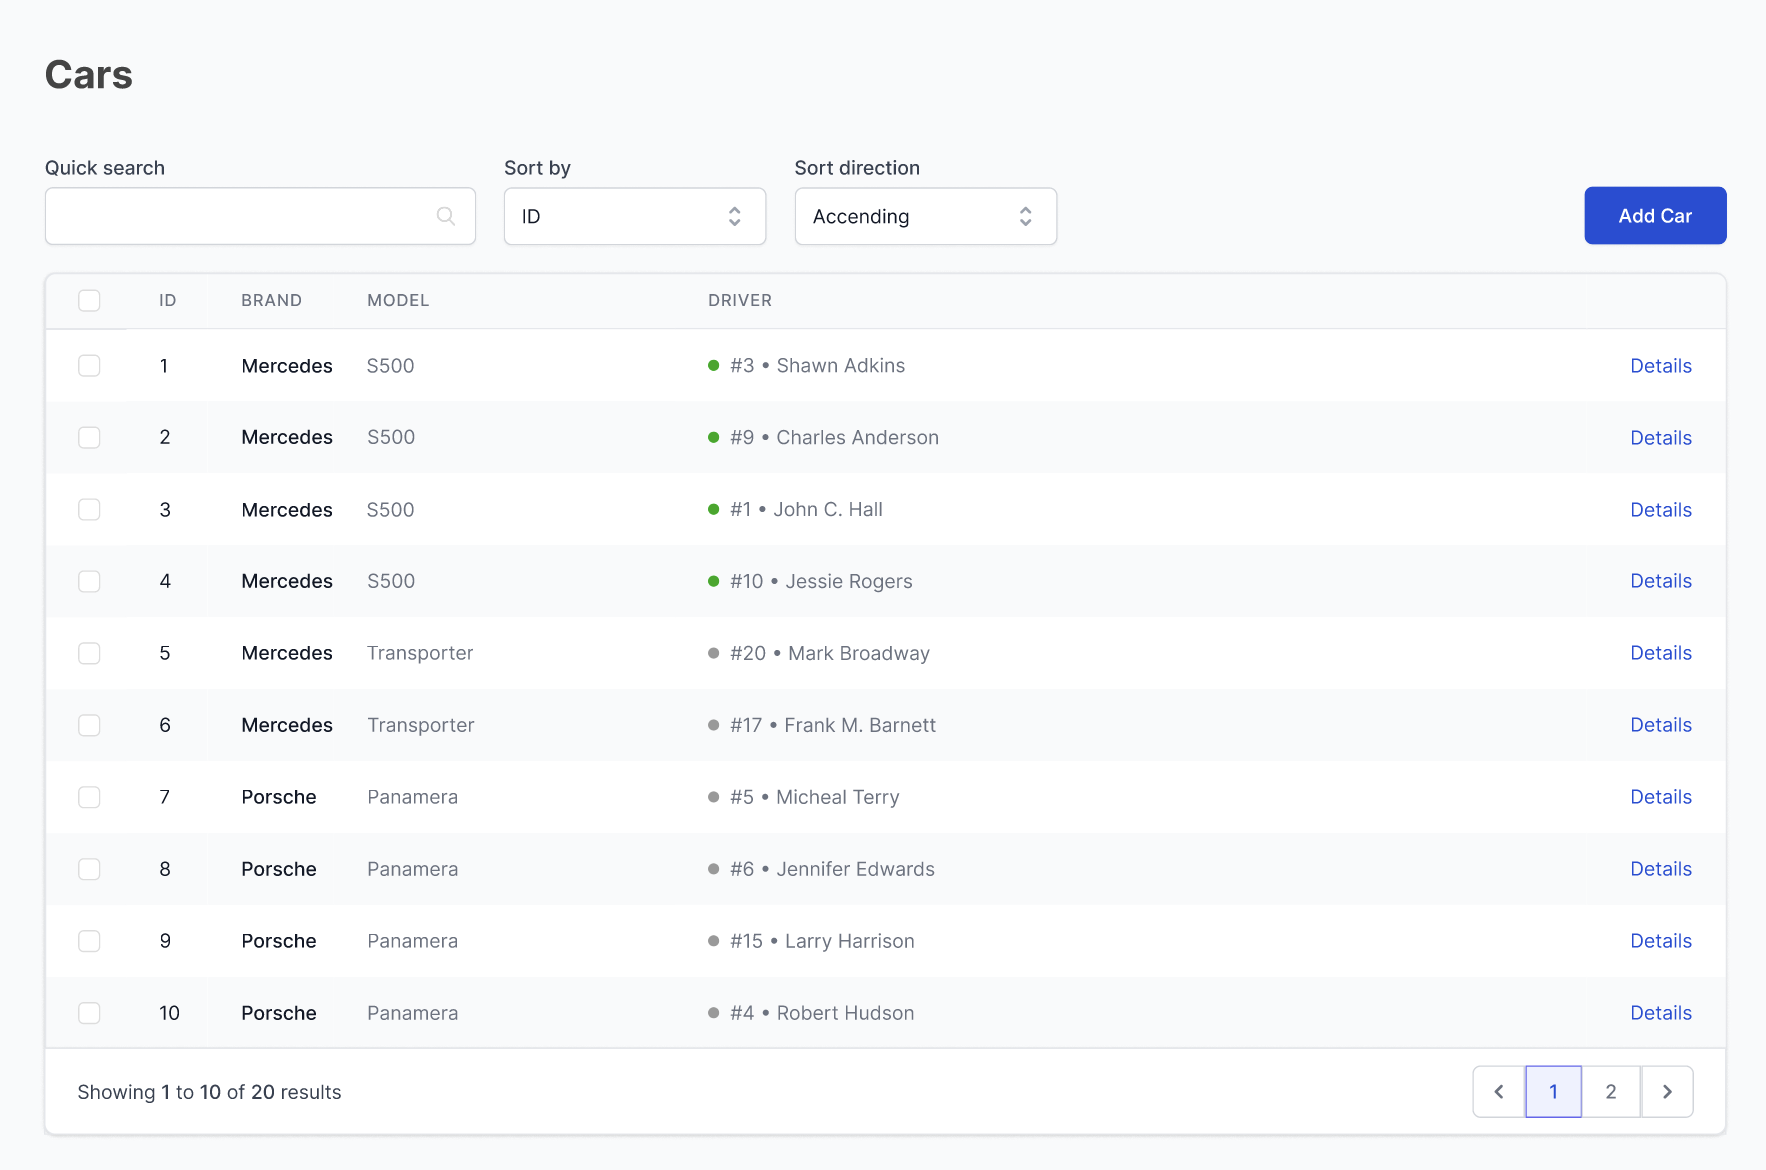Screen dimensions: 1766x1170
Task: Tick checkbox for Micheal Terry's Panamera
Action: point(89,798)
